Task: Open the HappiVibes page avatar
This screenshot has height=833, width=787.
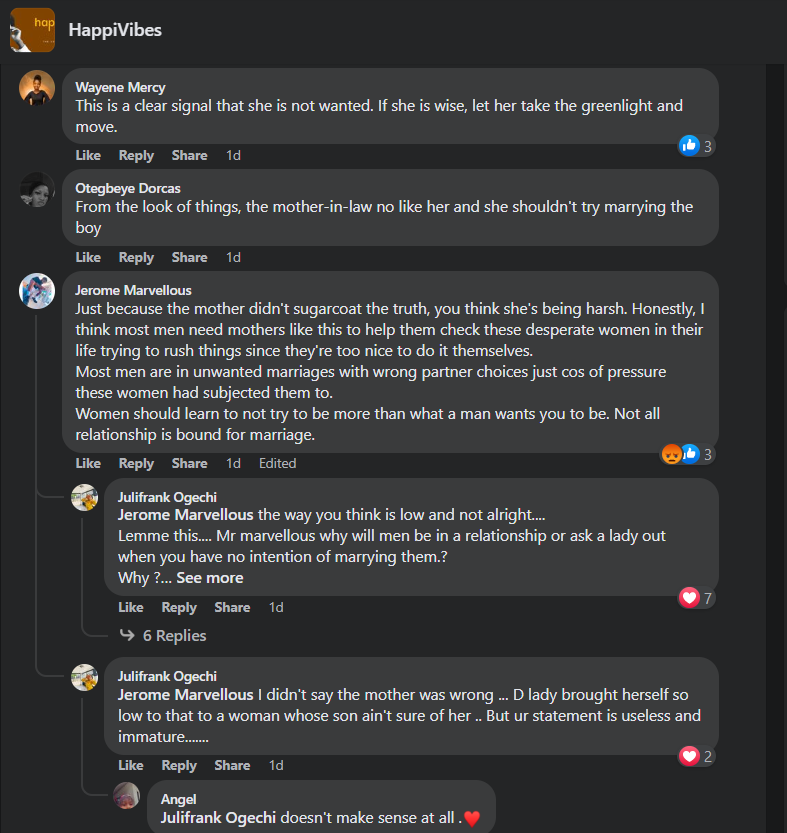Action: [x=32, y=30]
